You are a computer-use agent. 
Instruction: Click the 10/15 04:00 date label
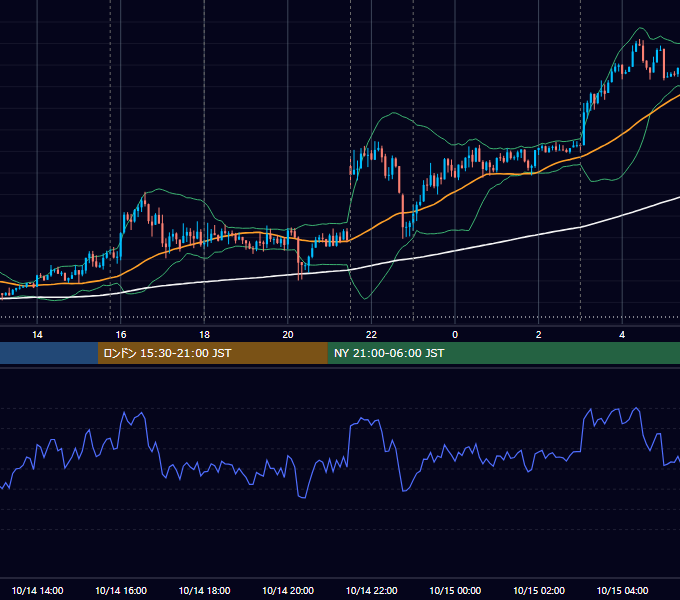pyautogui.click(x=622, y=590)
